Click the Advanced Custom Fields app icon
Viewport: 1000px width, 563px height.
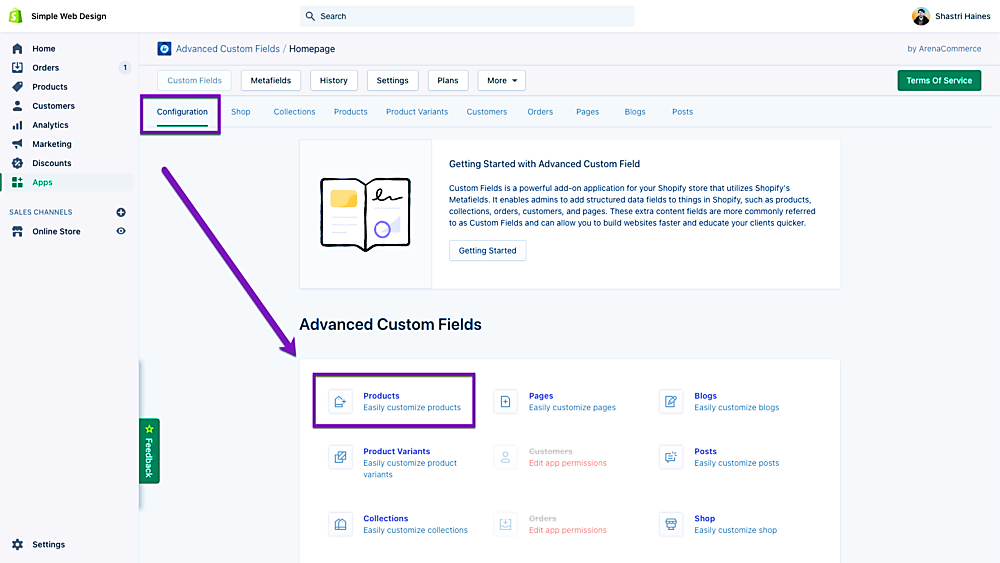click(165, 48)
